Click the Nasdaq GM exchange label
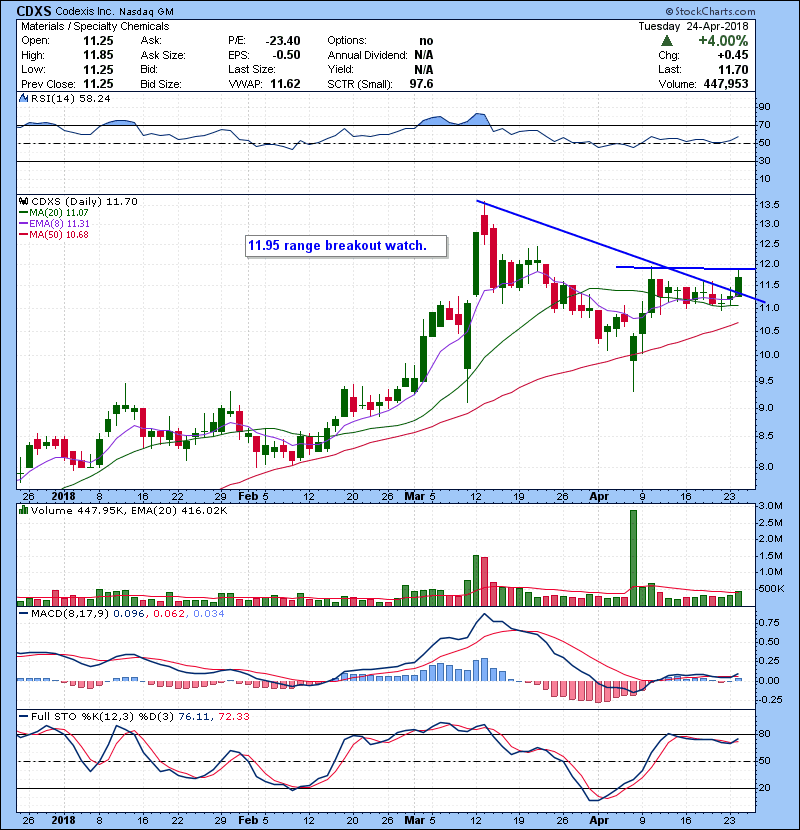The height and width of the screenshot is (830, 800). pos(146,11)
